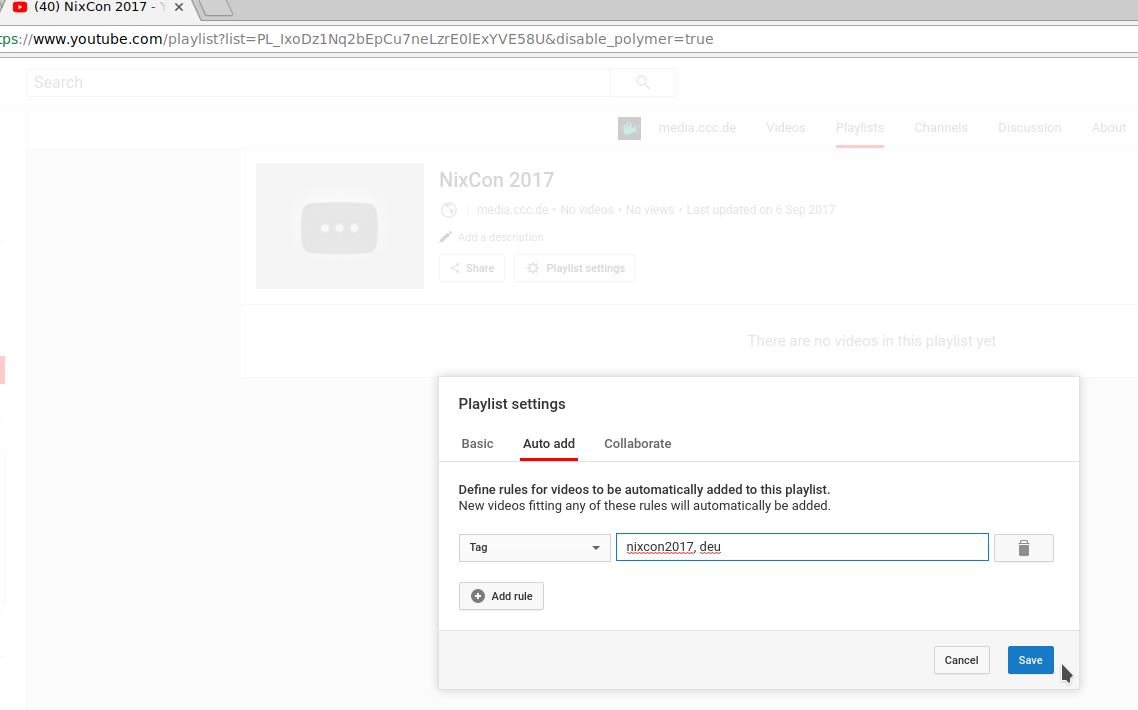Click the plus icon in Add rule
This screenshot has width=1138, height=710.
click(x=478, y=596)
